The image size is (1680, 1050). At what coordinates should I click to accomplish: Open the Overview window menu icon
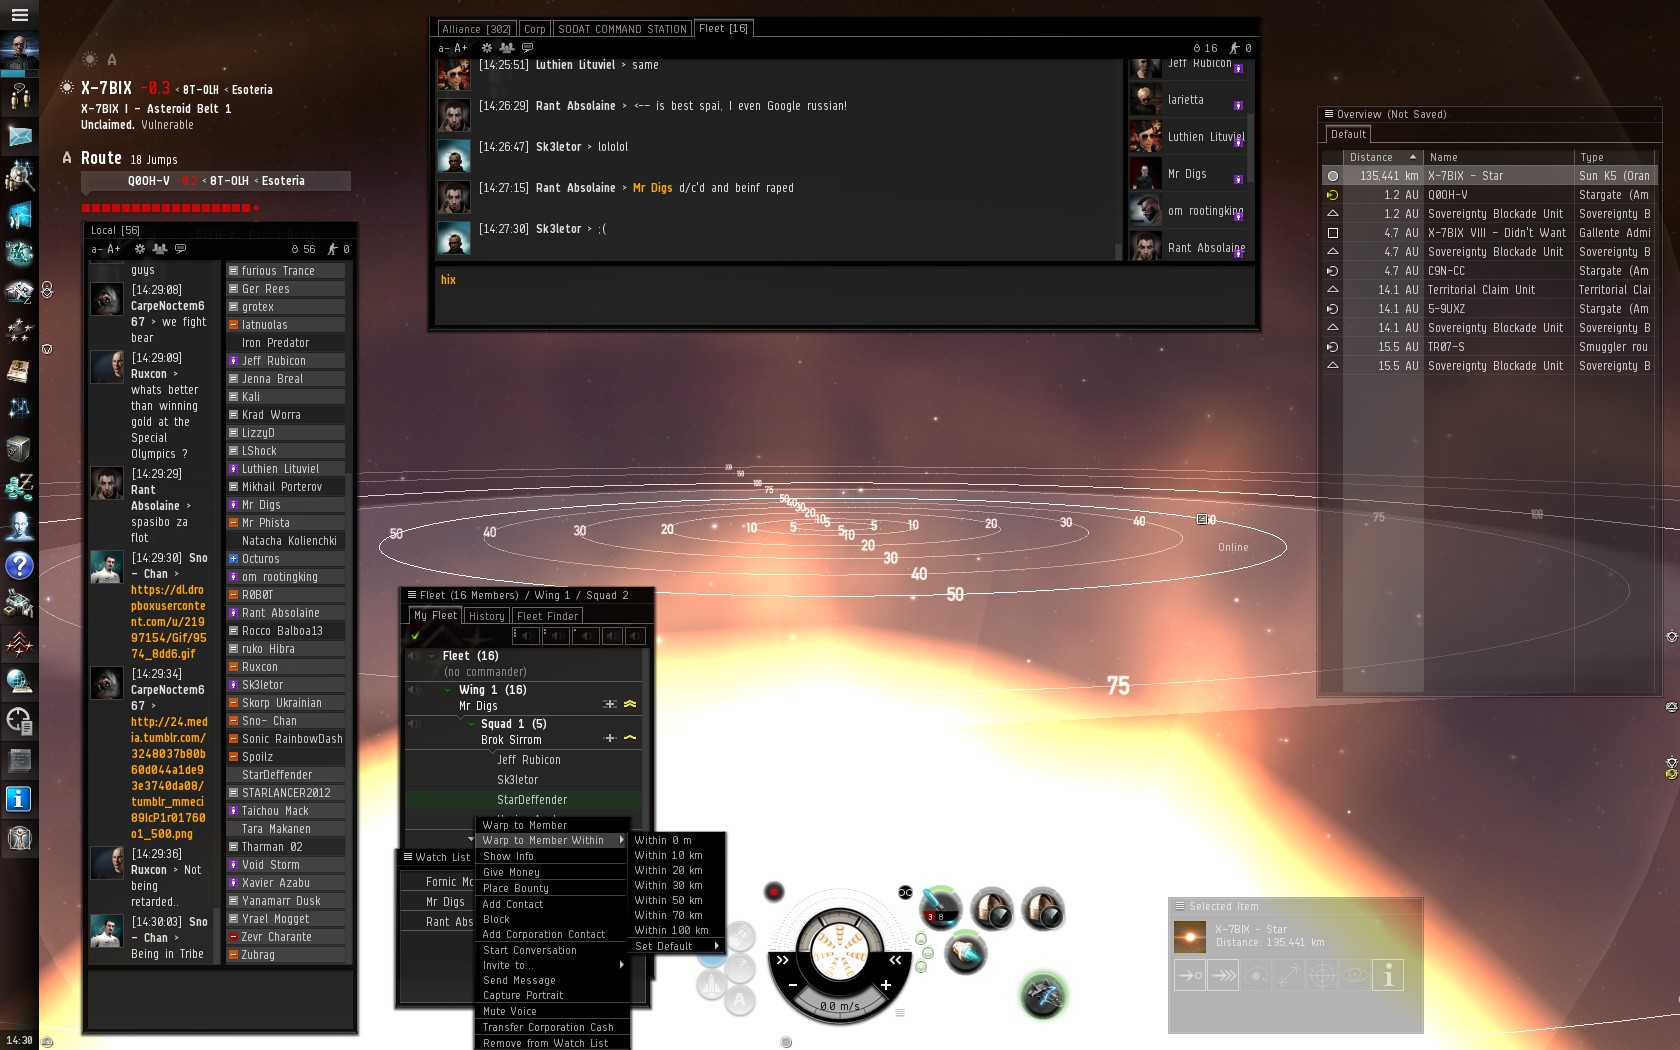(1329, 114)
